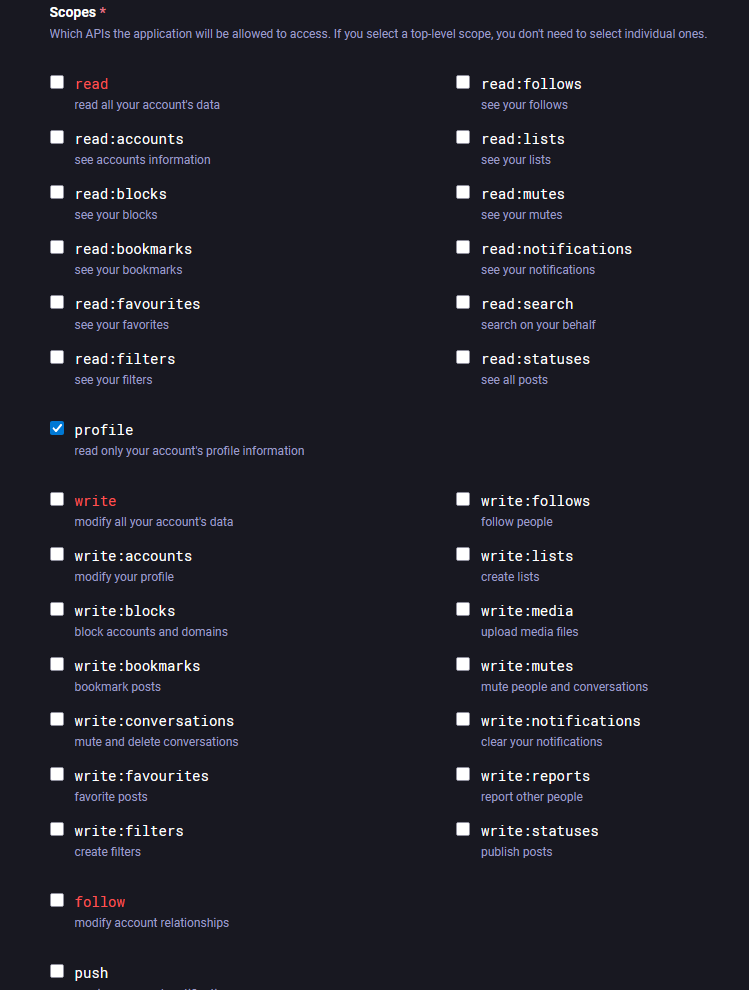Enable read:favourites permission
The image size is (749, 990).
[57, 303]
